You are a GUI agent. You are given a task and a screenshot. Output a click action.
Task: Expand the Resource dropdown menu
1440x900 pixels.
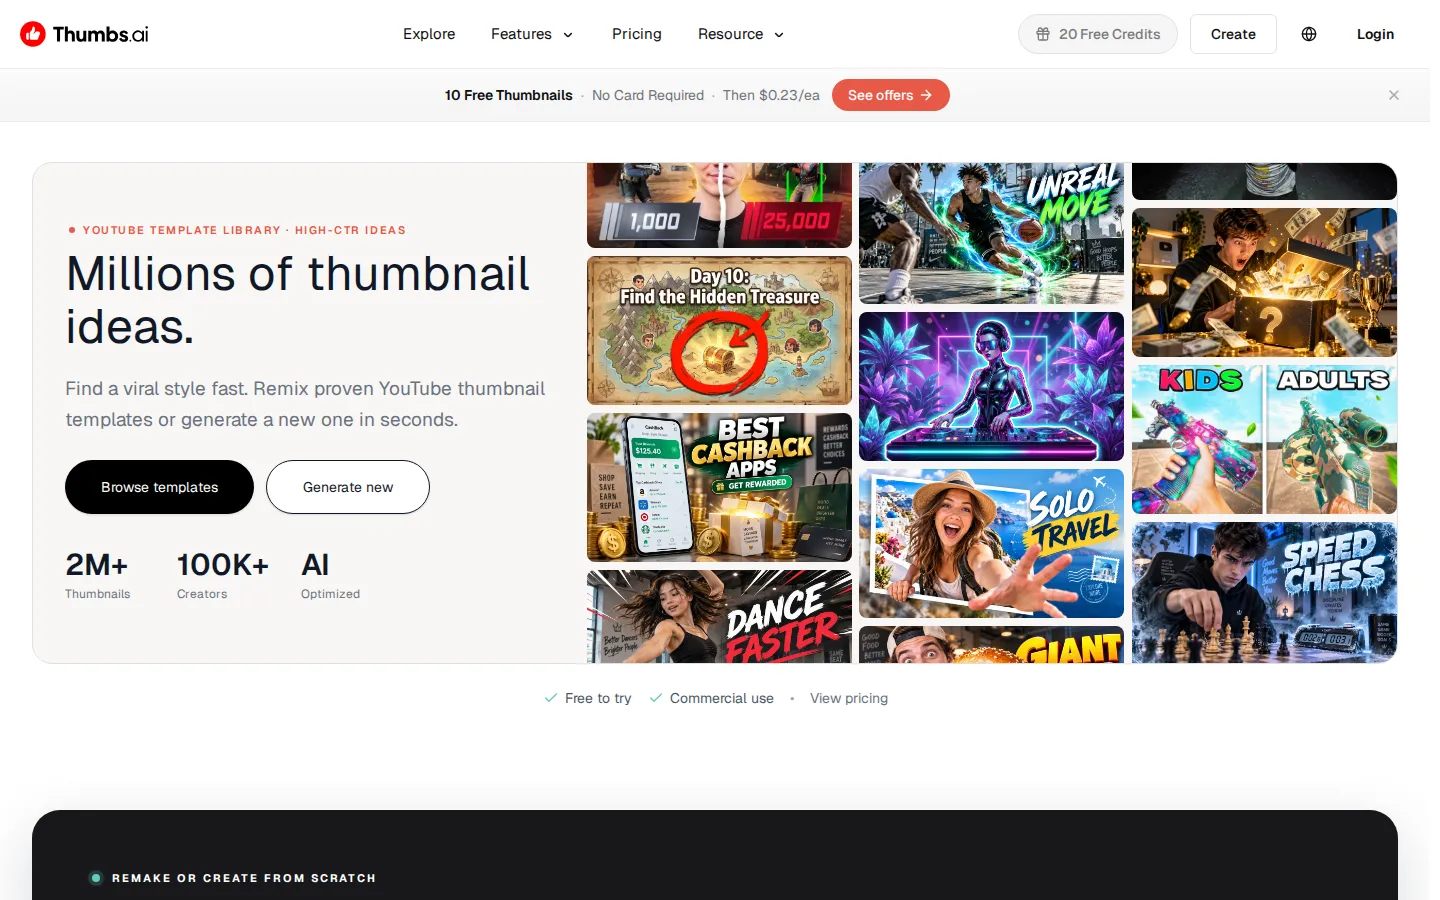pos(741,34)
